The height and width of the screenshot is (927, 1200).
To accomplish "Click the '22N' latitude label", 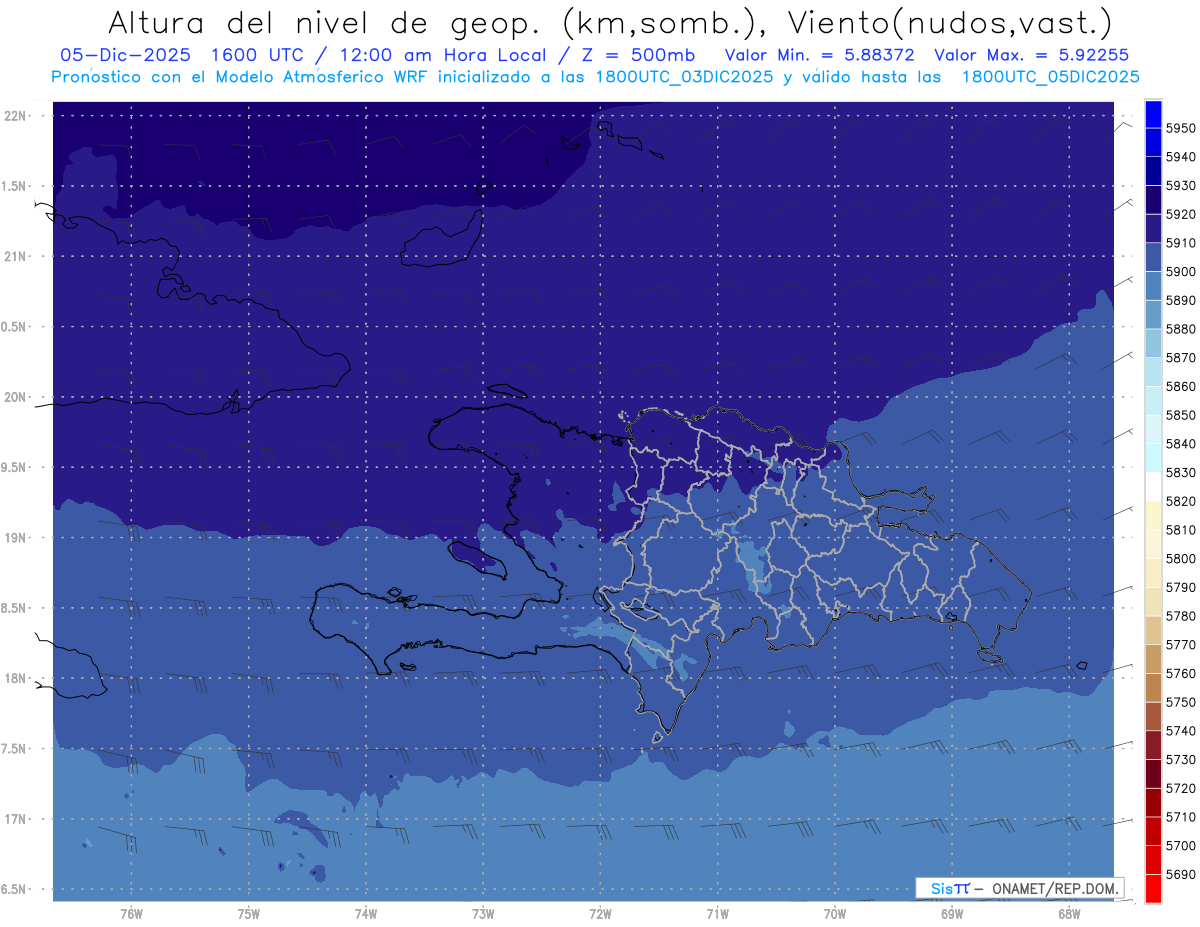I will click(x=15, y=116).
